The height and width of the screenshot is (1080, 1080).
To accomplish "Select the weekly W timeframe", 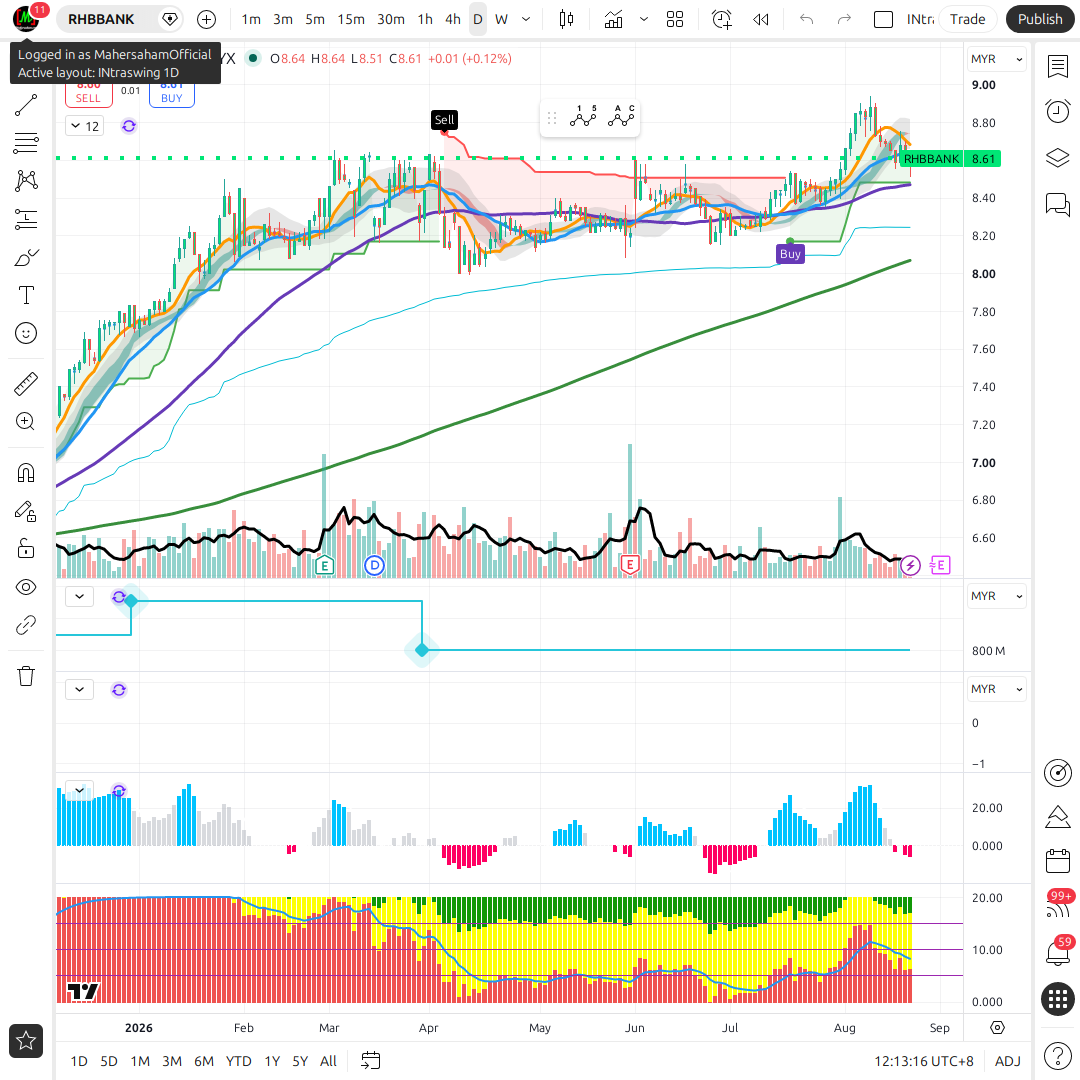I will [x=501, y=19].
